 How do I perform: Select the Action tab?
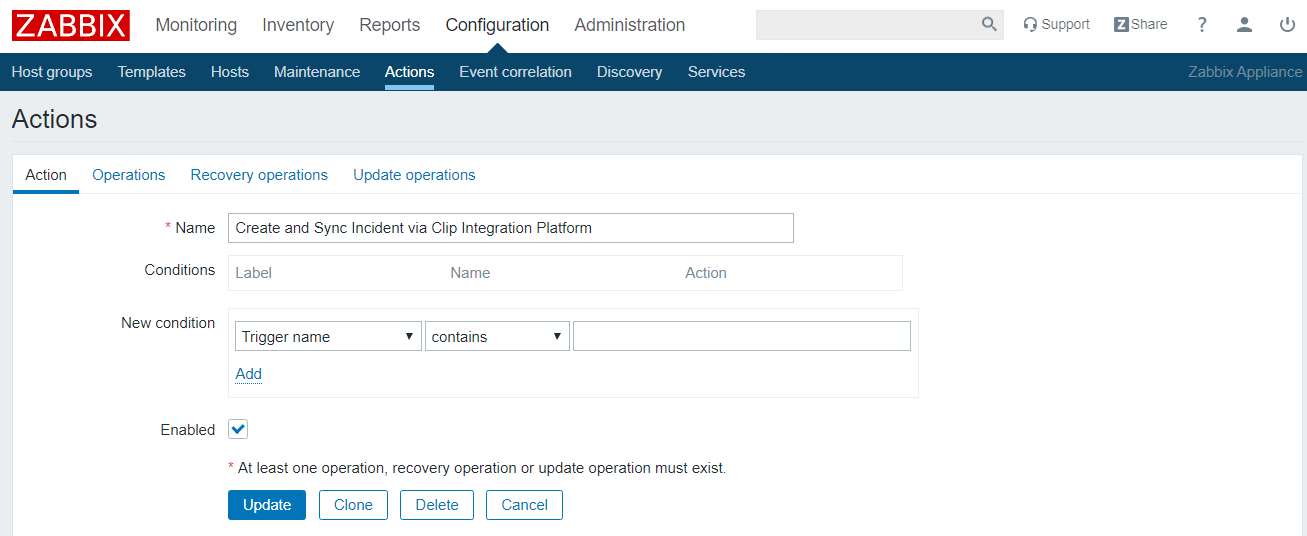(46, 175)
